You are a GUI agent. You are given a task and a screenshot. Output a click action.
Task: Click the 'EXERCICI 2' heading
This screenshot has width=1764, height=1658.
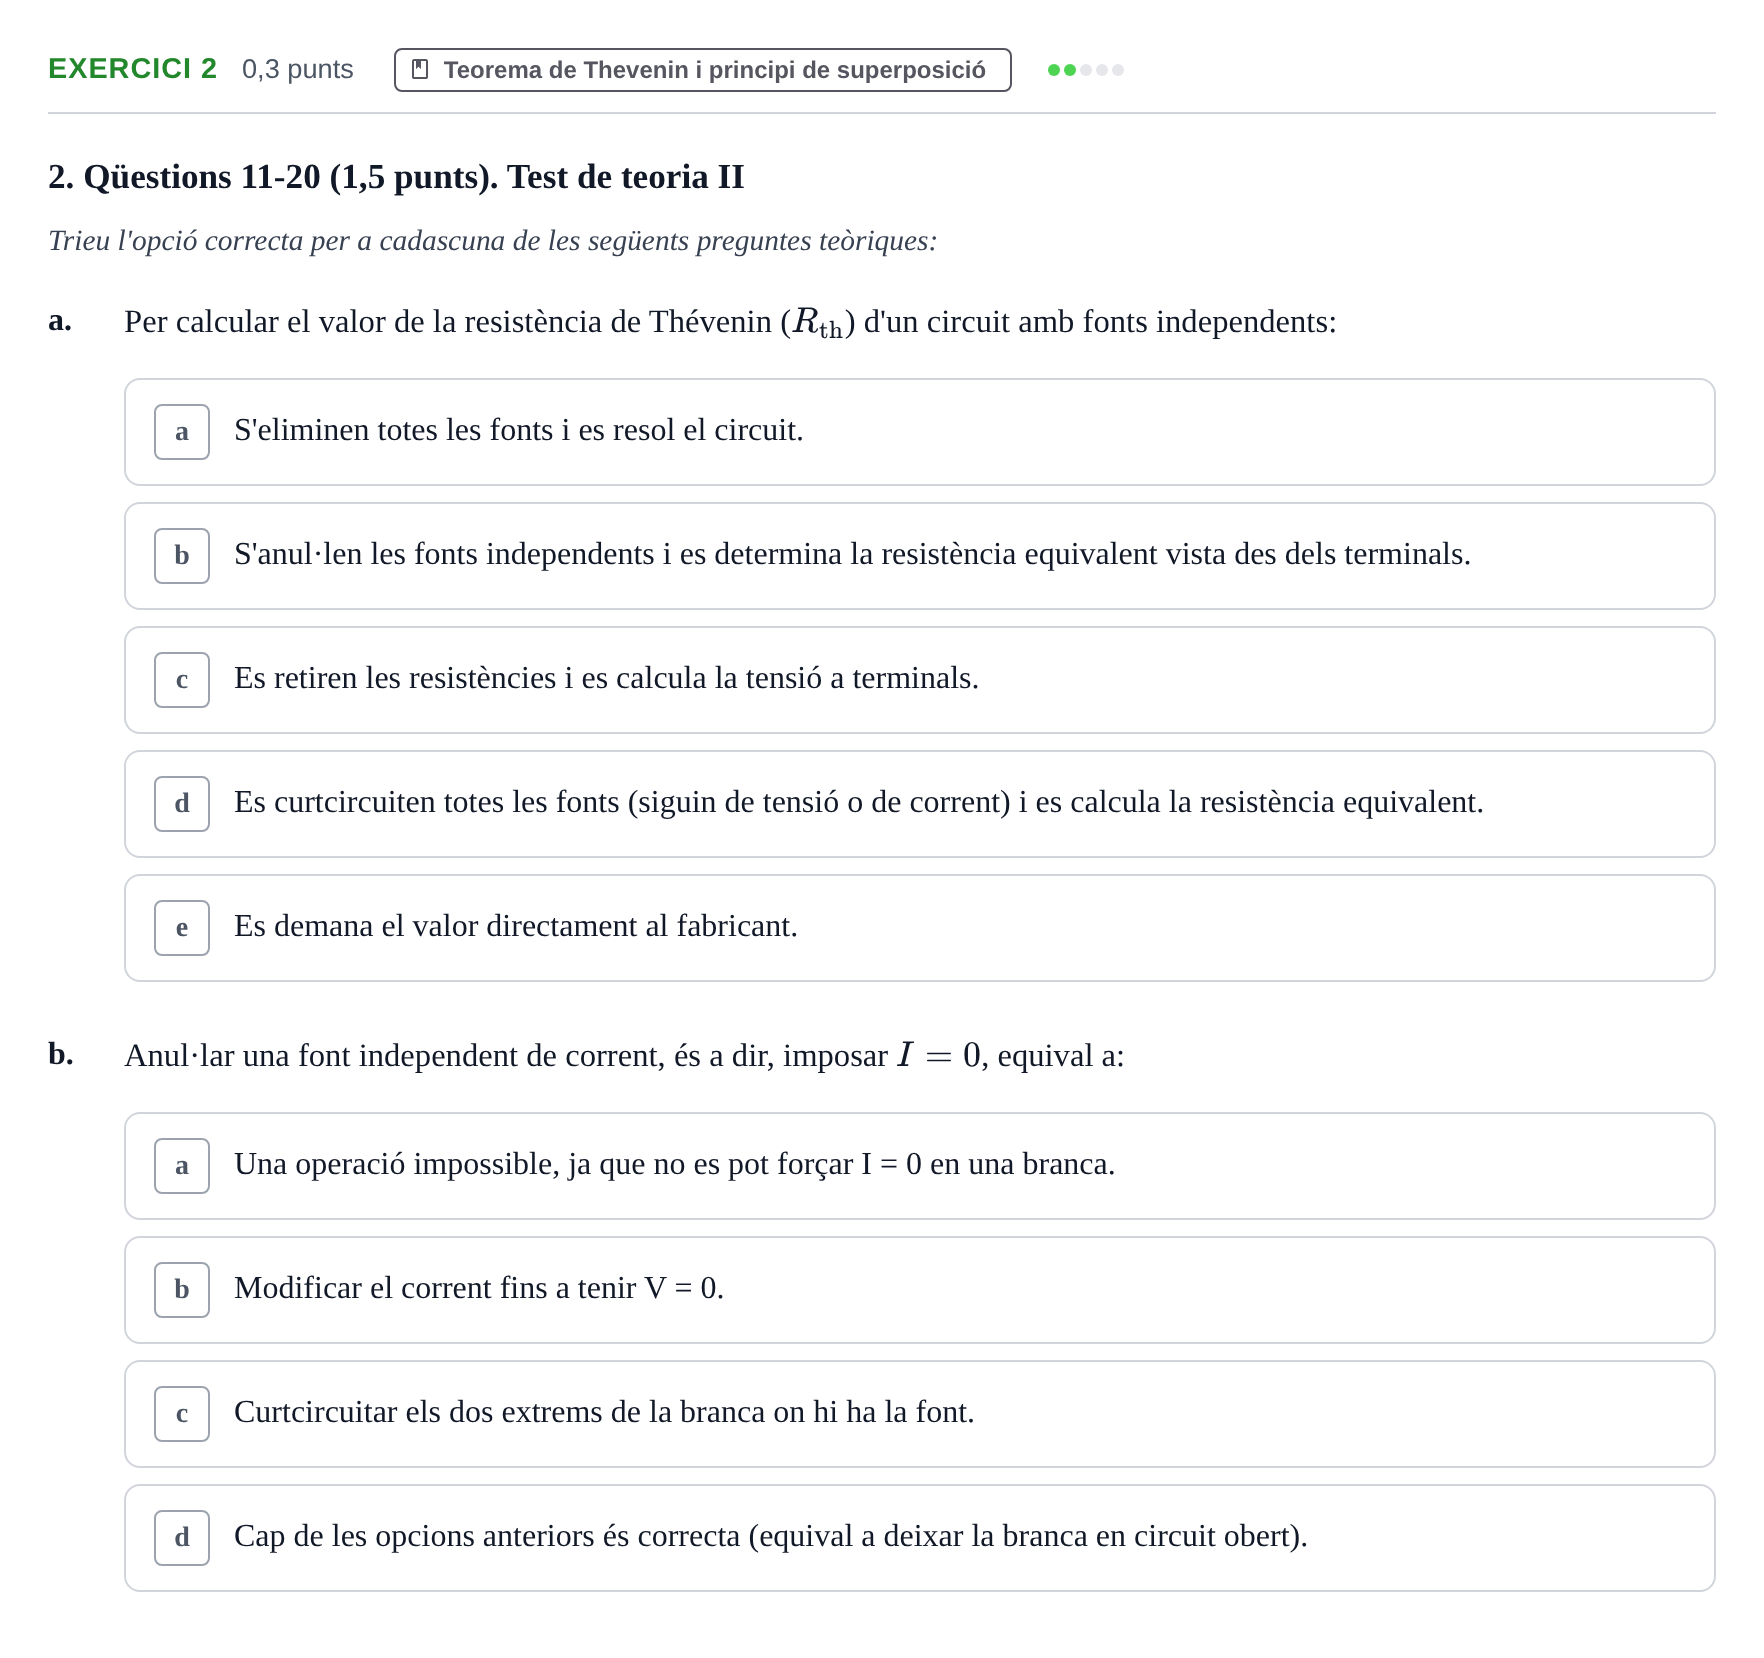tap(132, 69)
